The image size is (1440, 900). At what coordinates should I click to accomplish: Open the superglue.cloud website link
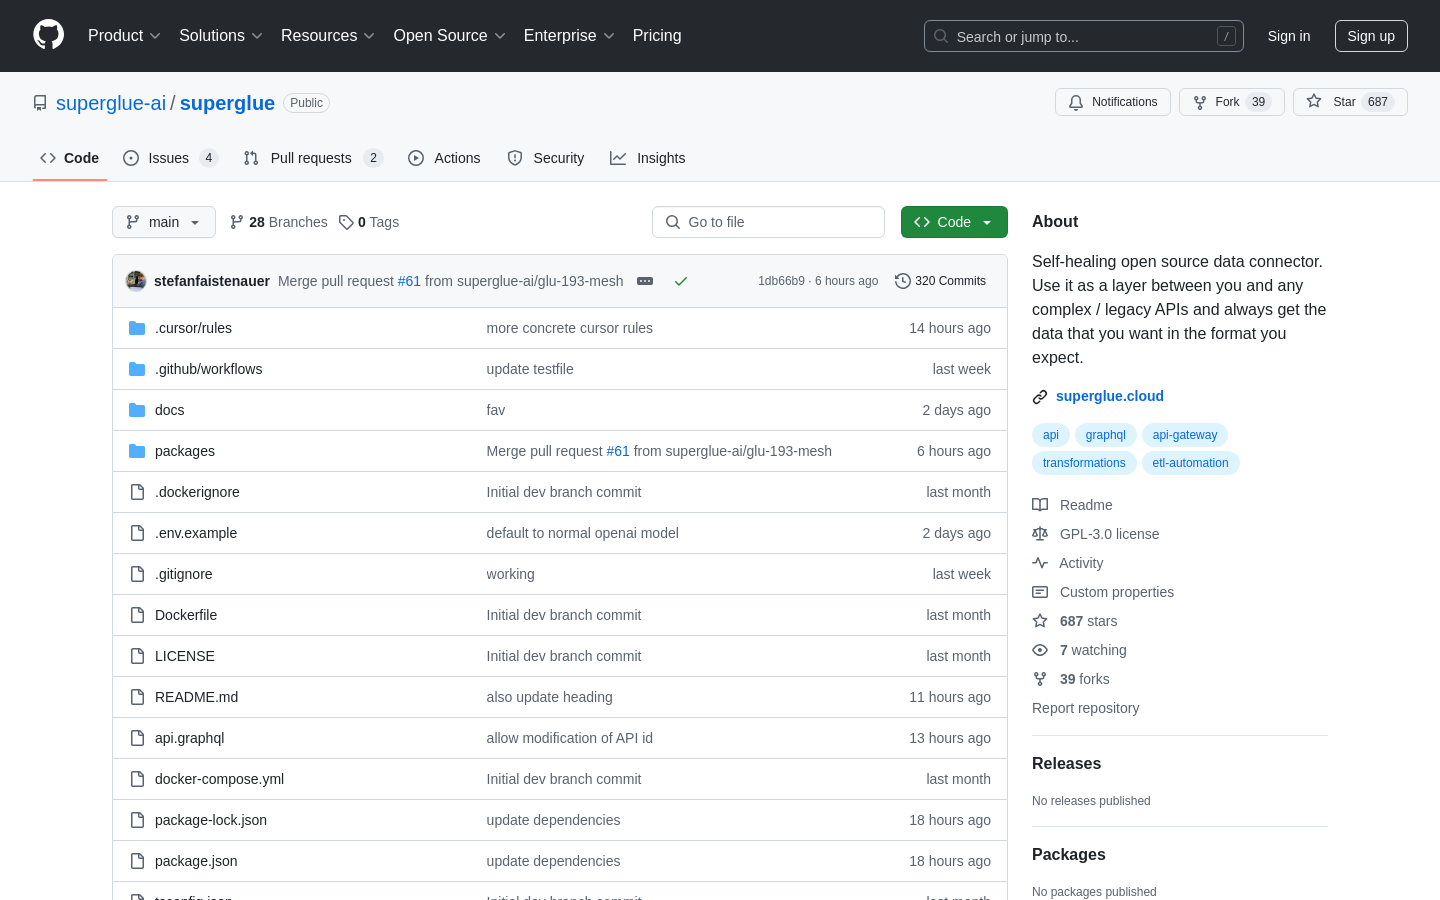point(1110,396)
